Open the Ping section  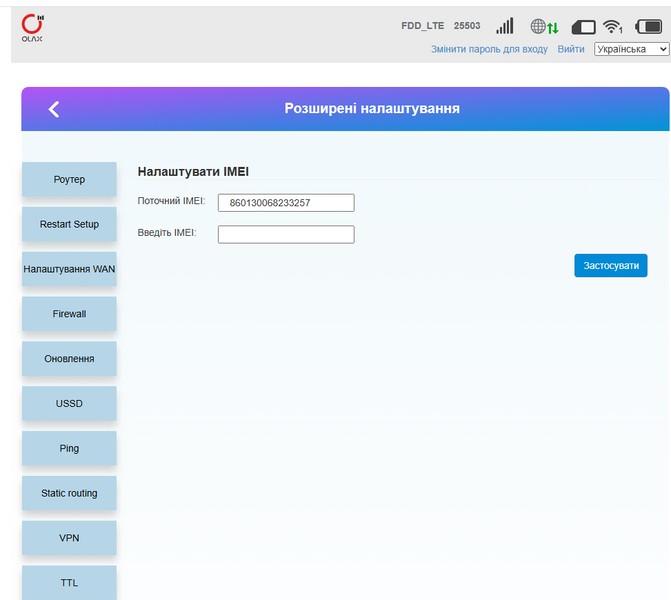pyautogui.click(x=69, y=449)
